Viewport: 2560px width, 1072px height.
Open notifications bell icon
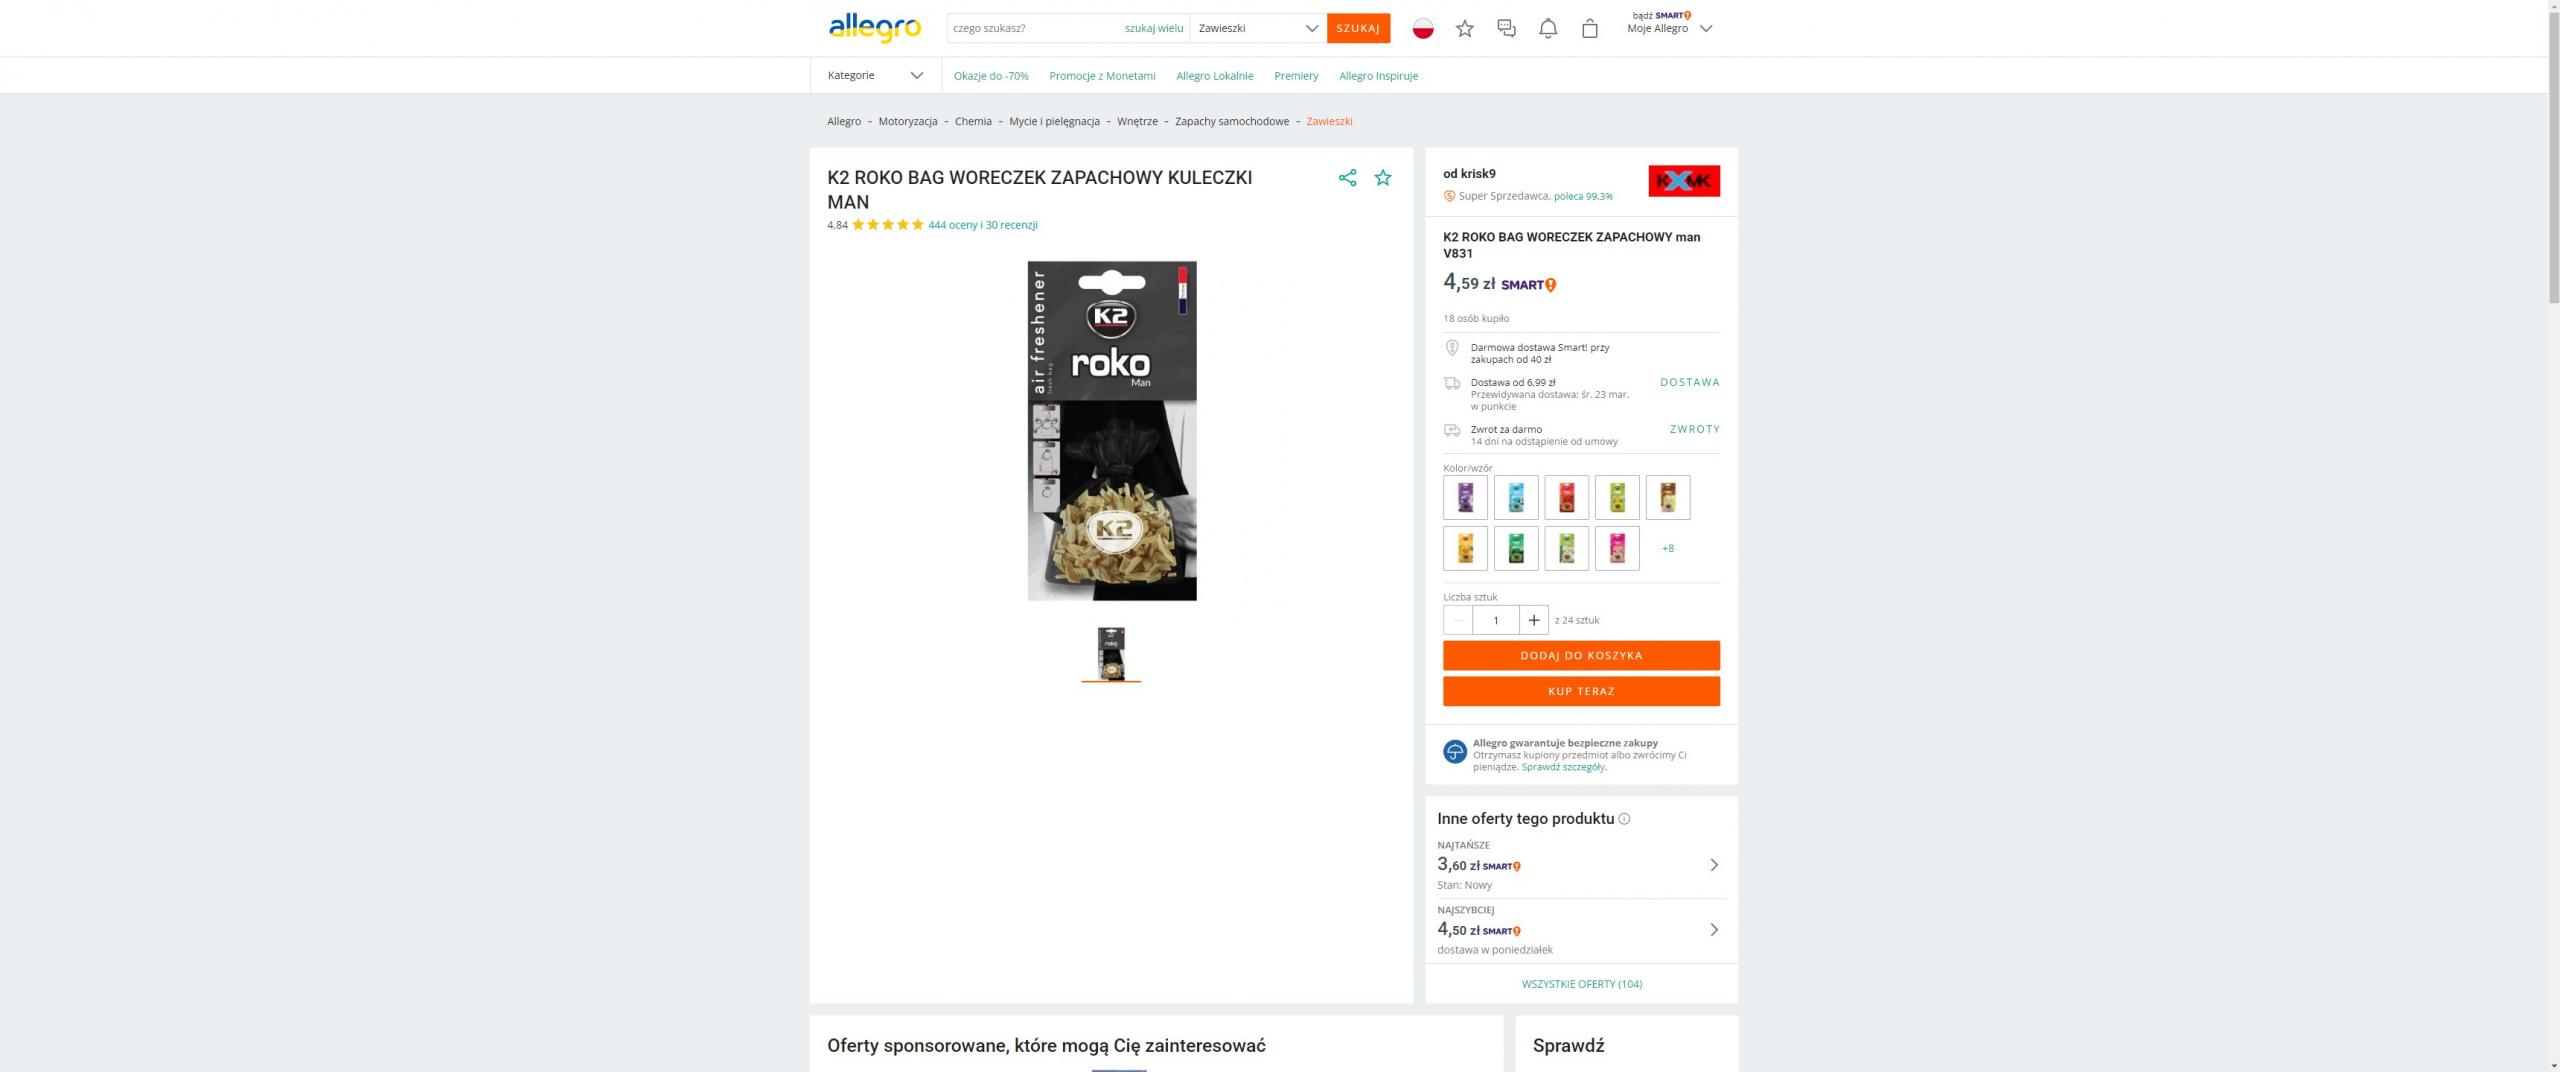point(1548,29)
